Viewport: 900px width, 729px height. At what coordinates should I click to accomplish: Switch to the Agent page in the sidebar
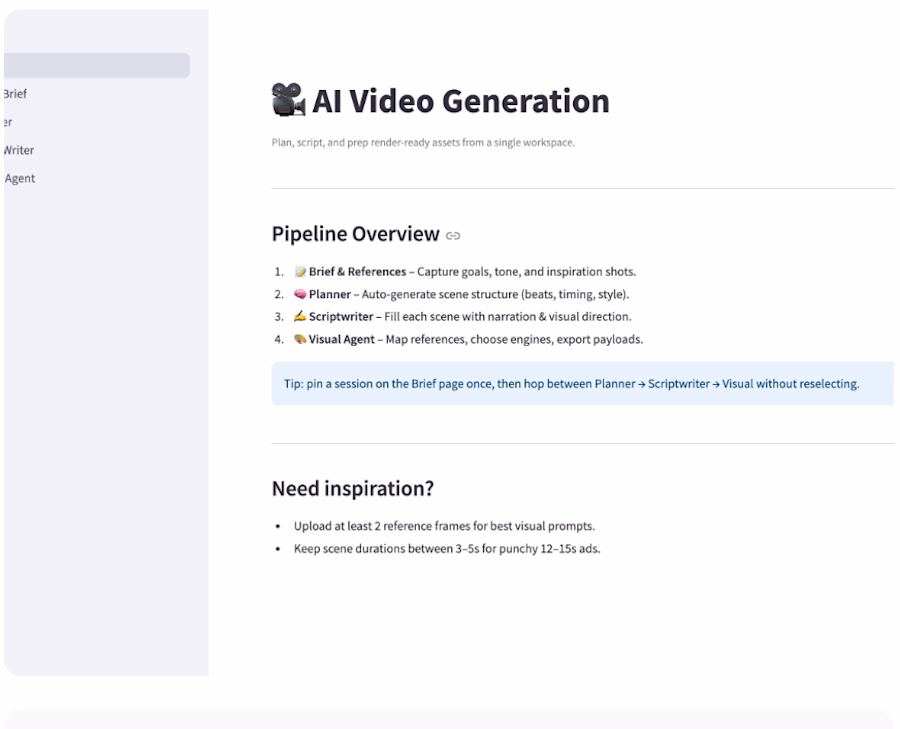[20, 179]
